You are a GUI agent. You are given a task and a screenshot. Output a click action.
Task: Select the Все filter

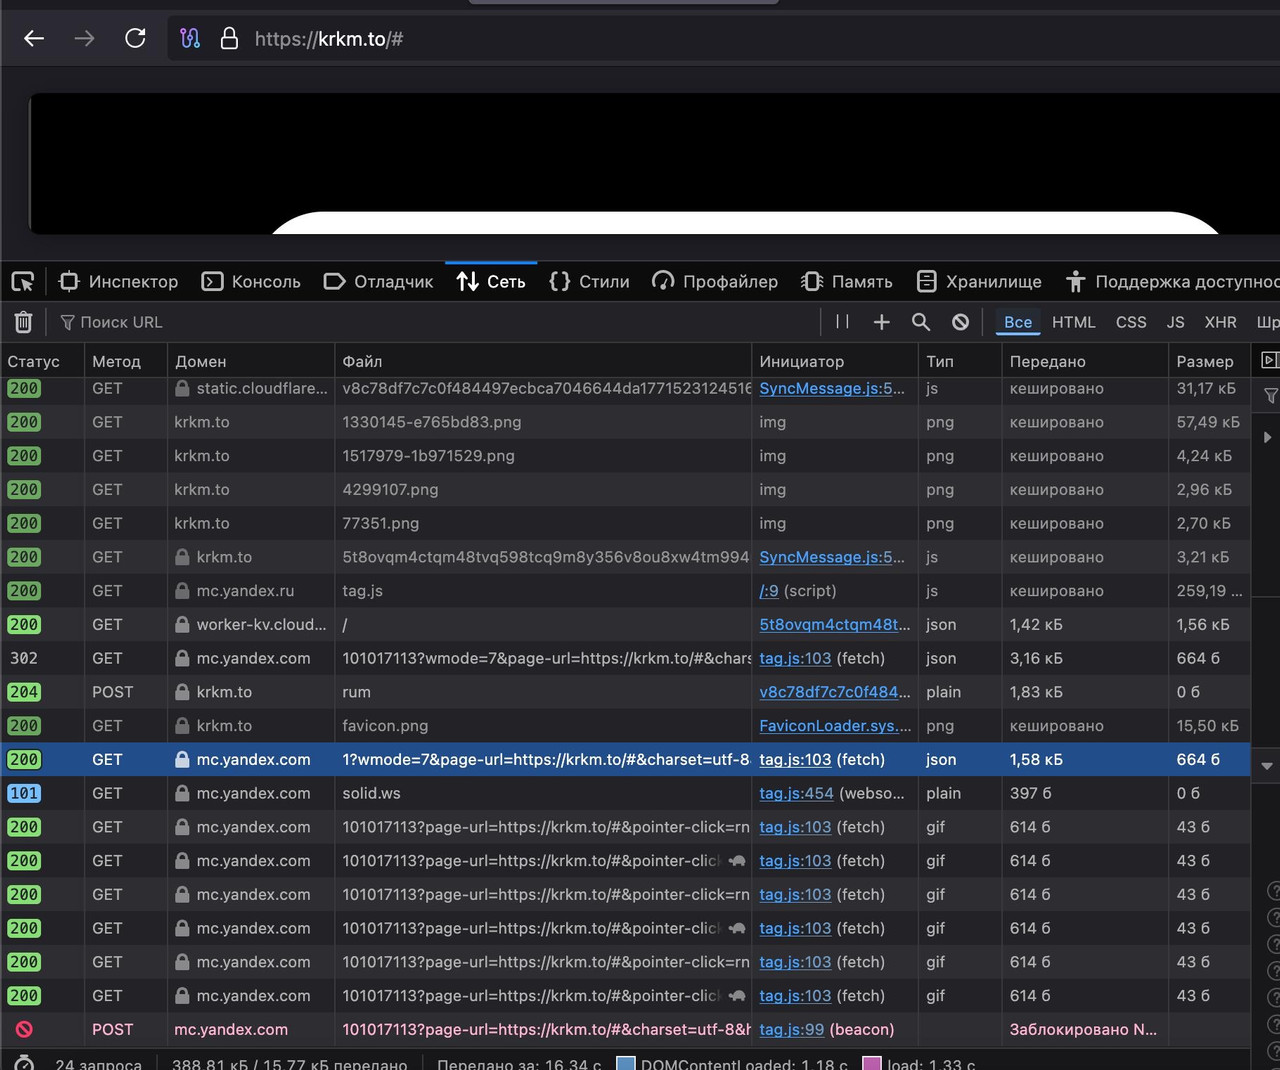(x=1018, y=322)
